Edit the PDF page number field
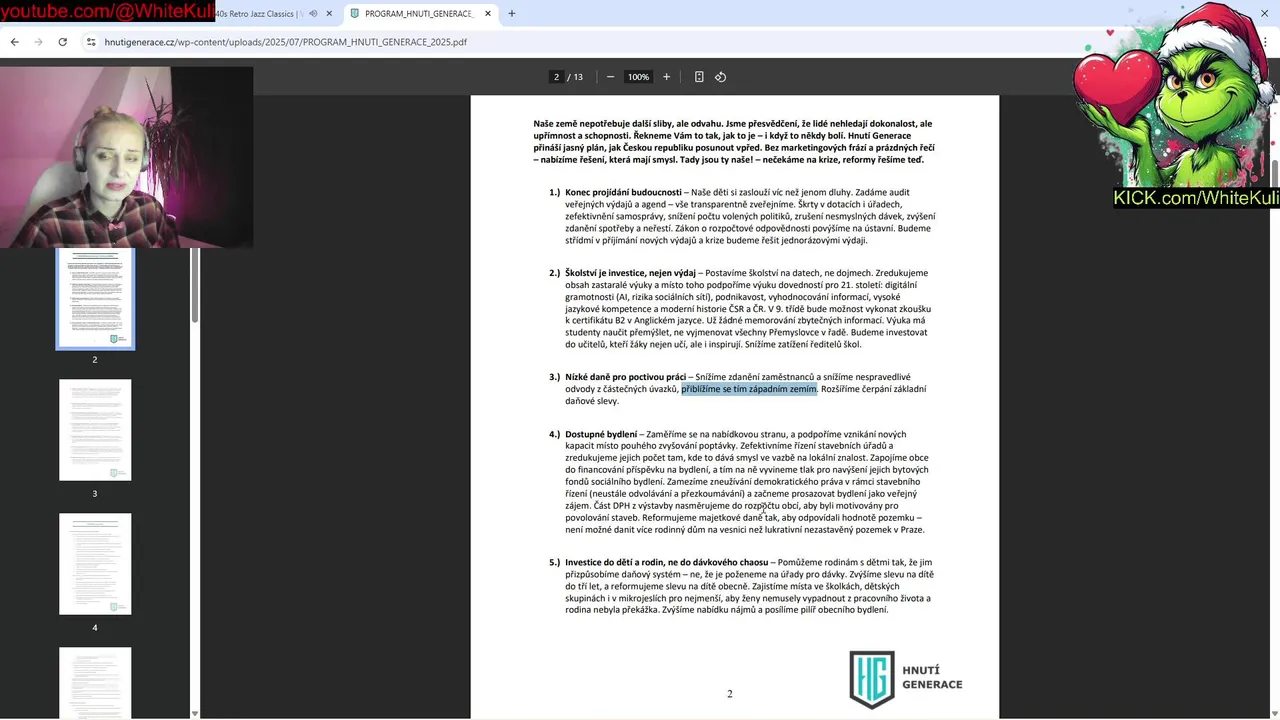The width and height of the screenshot is (1280, 720). point(556,77)
